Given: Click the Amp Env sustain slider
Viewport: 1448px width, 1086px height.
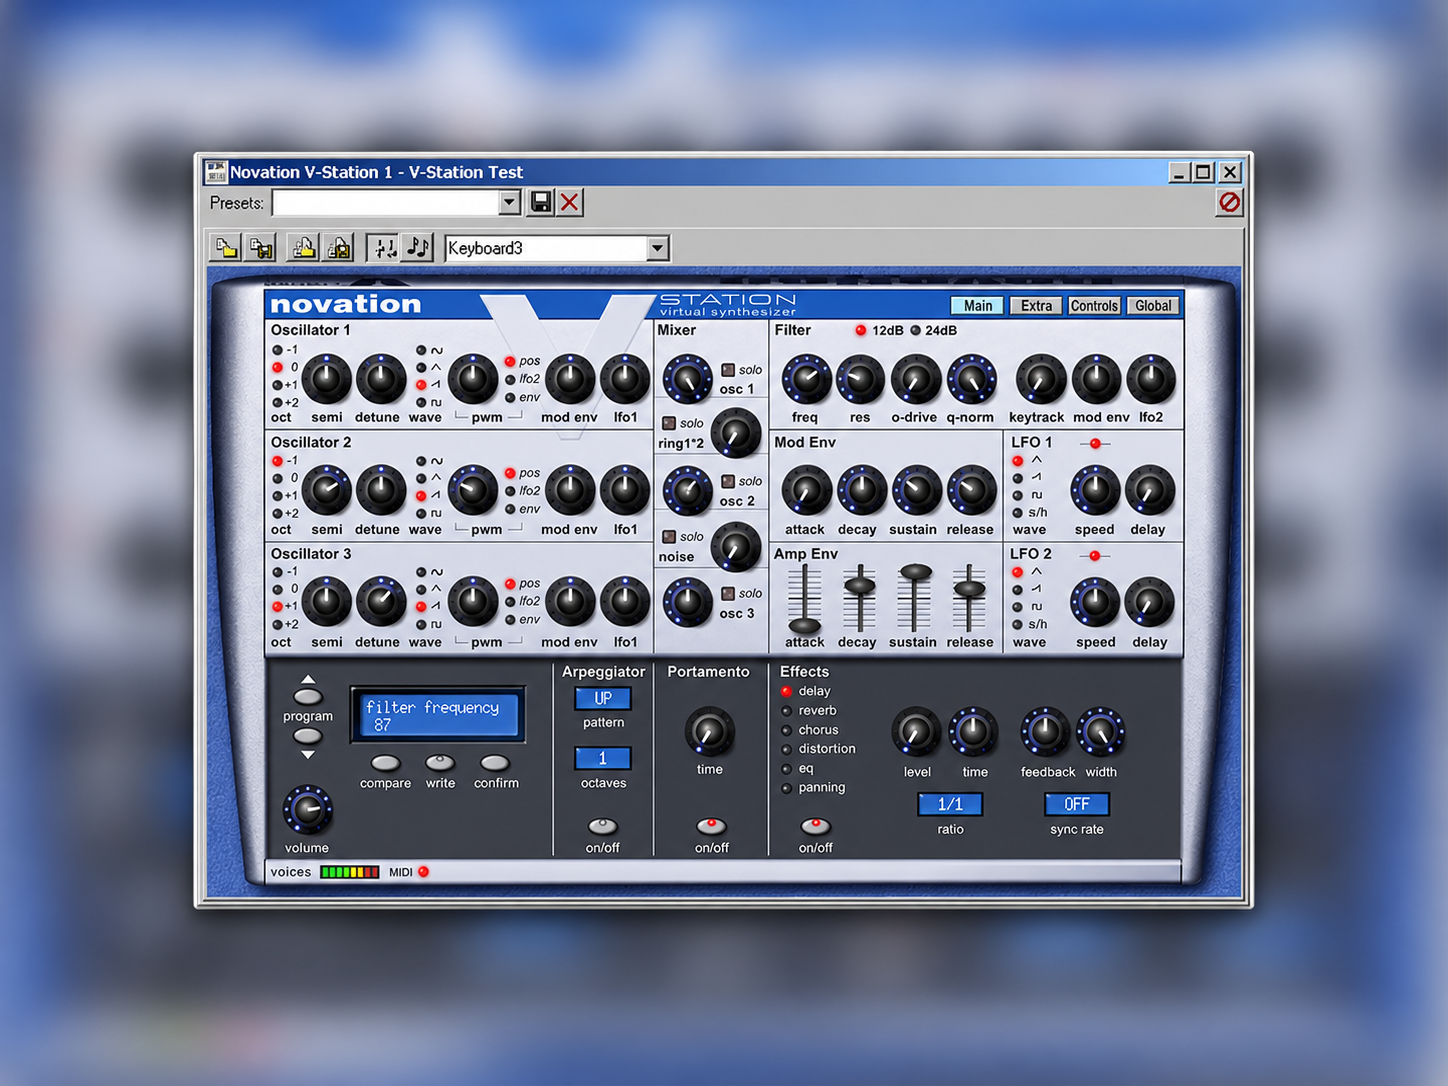Looking at the screenshot, I should (914, 572).
